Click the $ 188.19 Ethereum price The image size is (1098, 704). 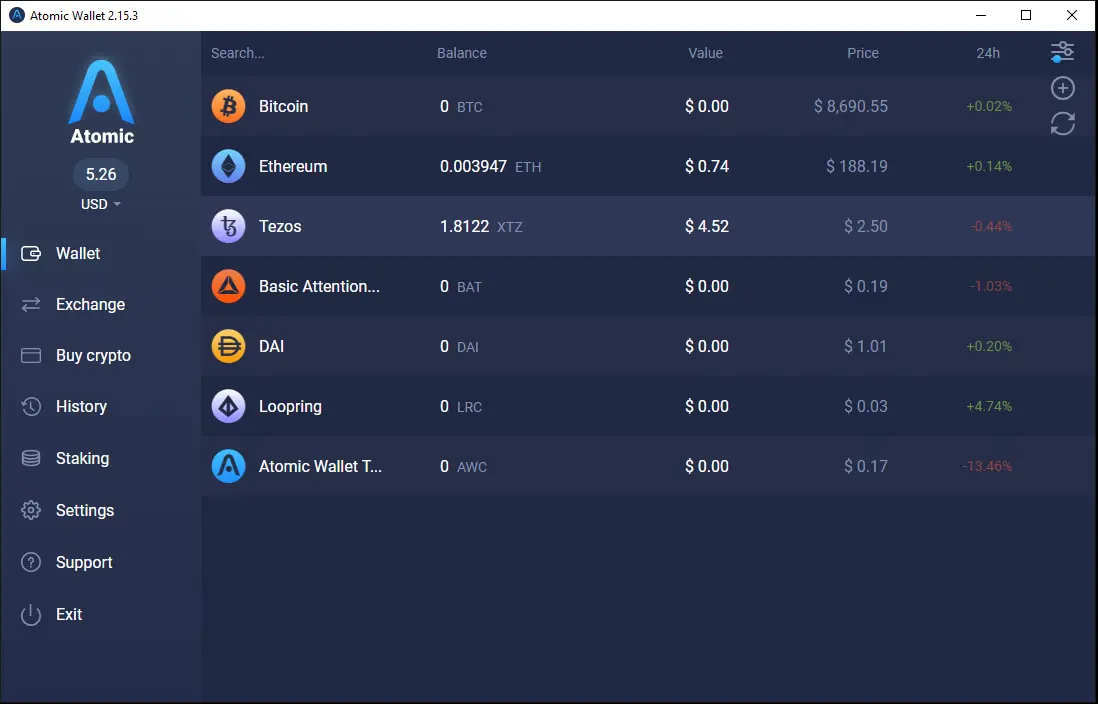point(856,167)
